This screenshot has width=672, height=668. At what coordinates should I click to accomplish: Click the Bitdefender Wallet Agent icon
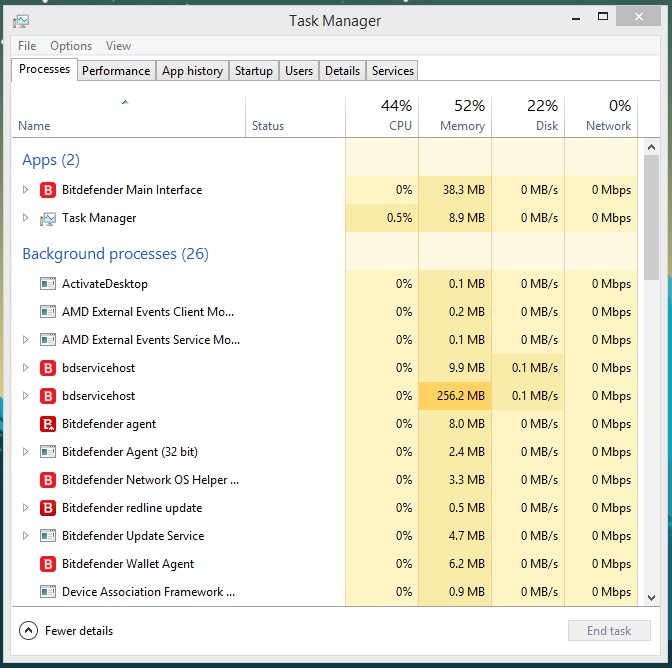click(x=48, y=564)
